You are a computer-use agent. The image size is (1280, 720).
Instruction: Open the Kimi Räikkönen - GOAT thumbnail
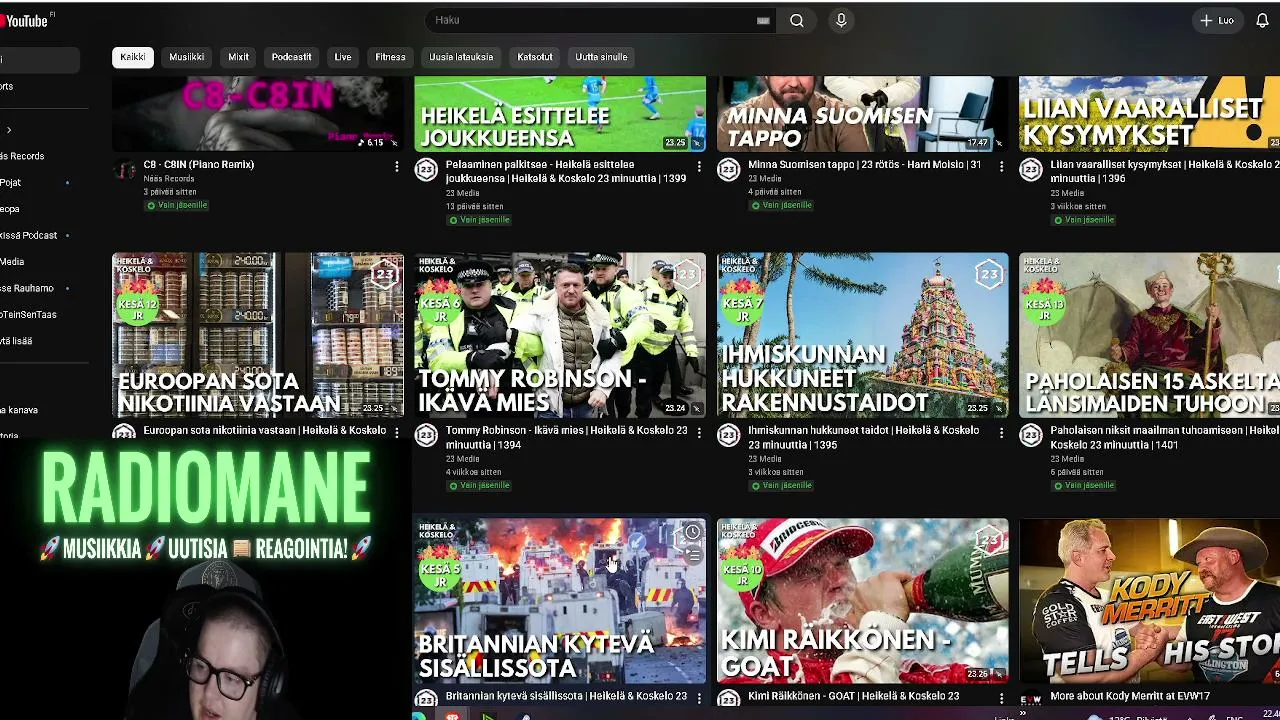point(862,601)
